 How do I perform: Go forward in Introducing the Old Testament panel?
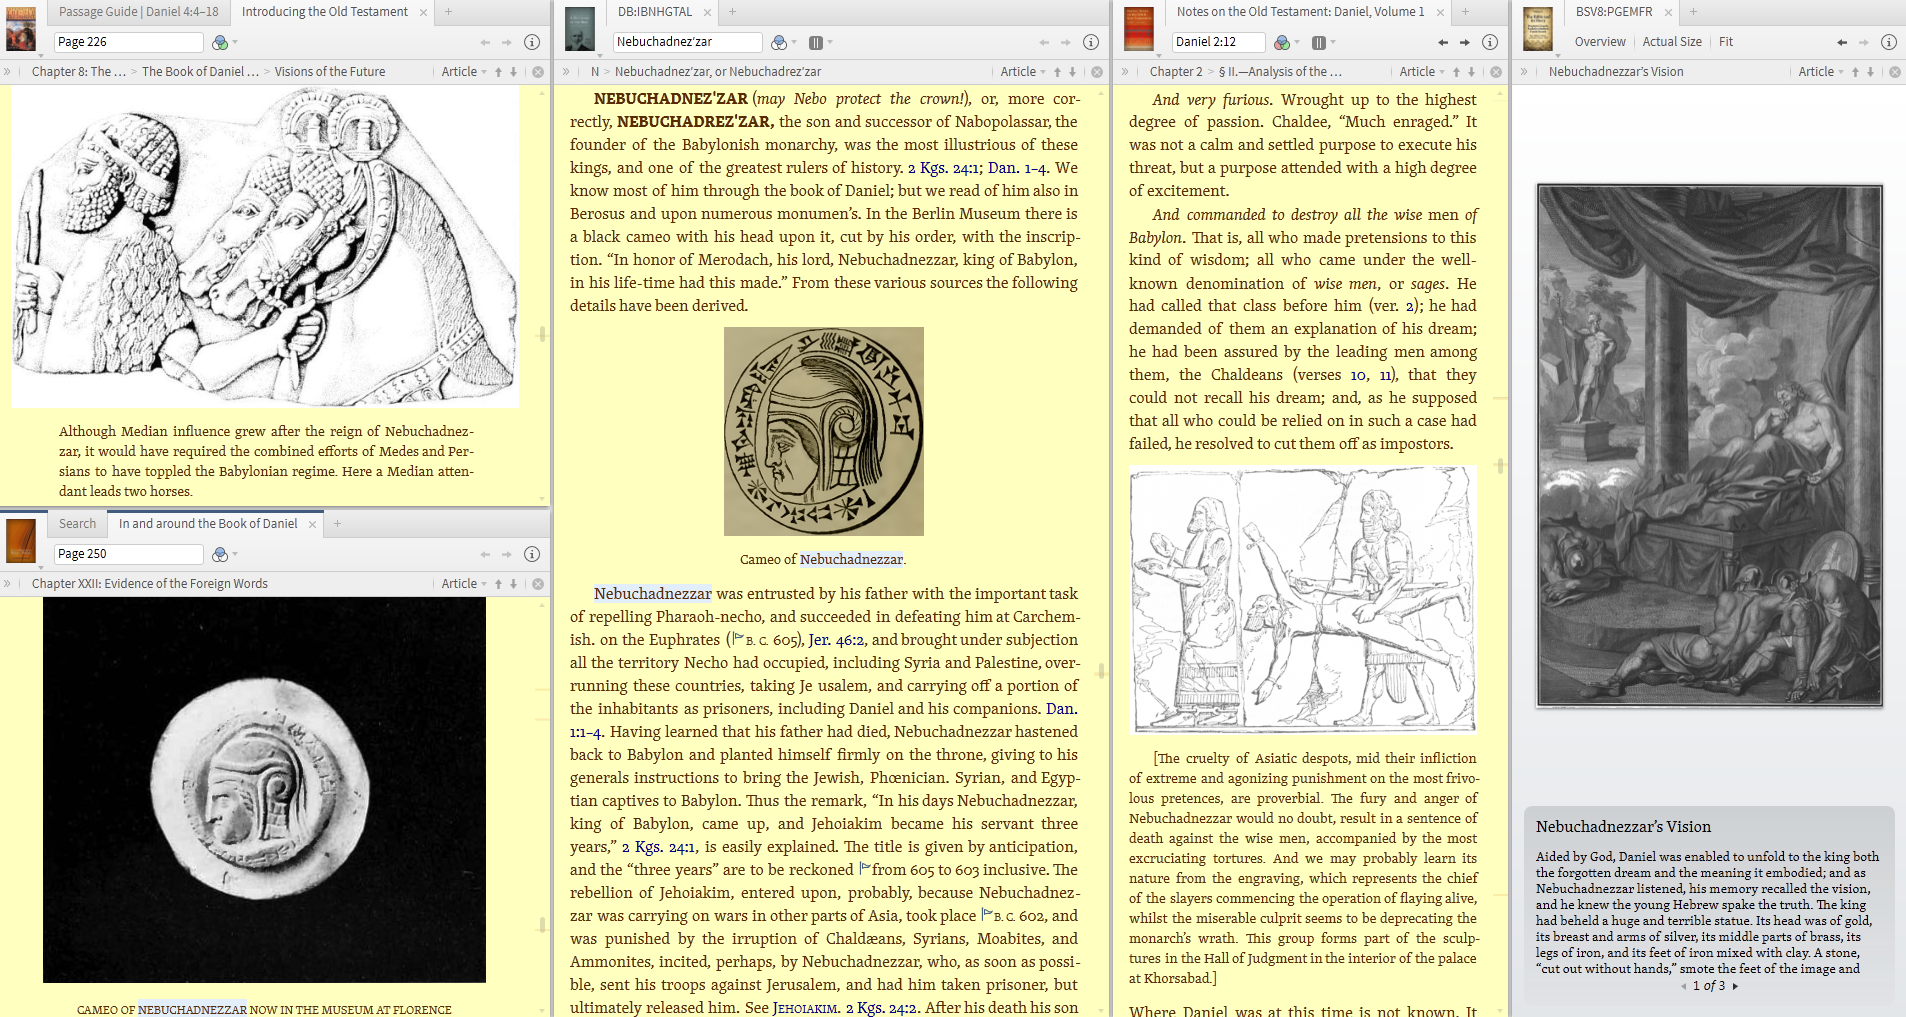507,42
